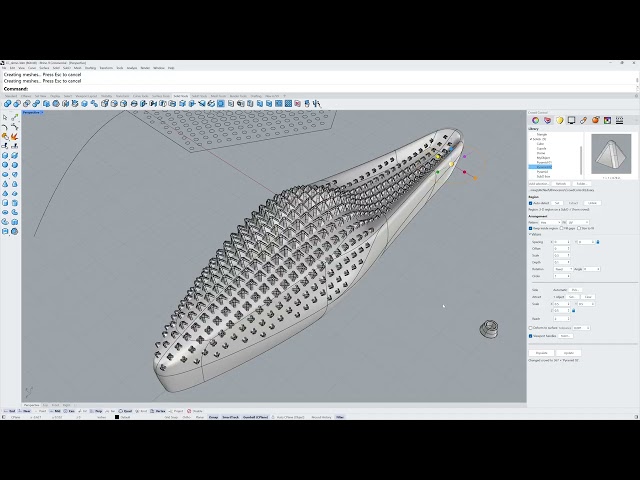The width and height of the screenshot is (640, 480).
Task: Open the monitor Display panel tab
Action: point(571,120)
